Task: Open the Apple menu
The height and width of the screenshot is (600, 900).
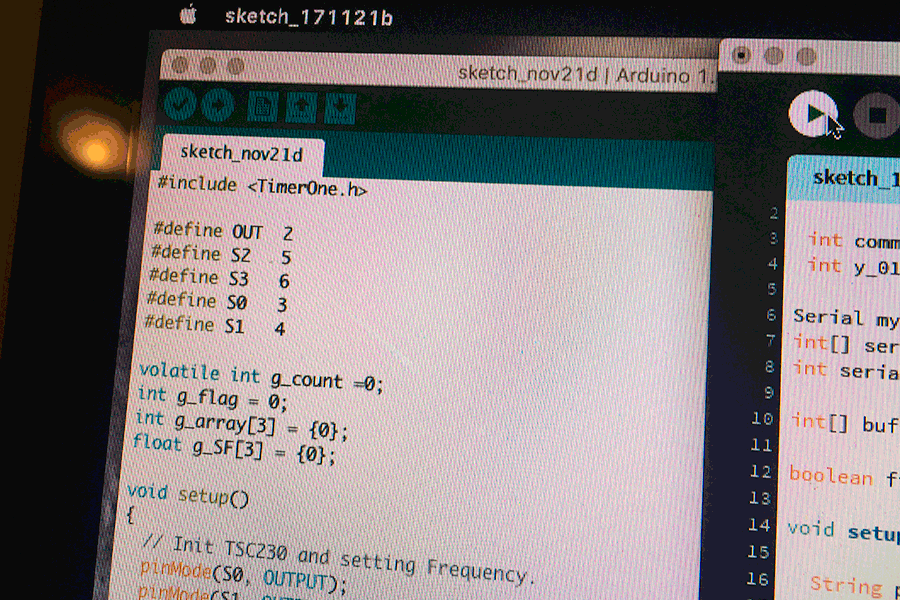Action: 187,15
